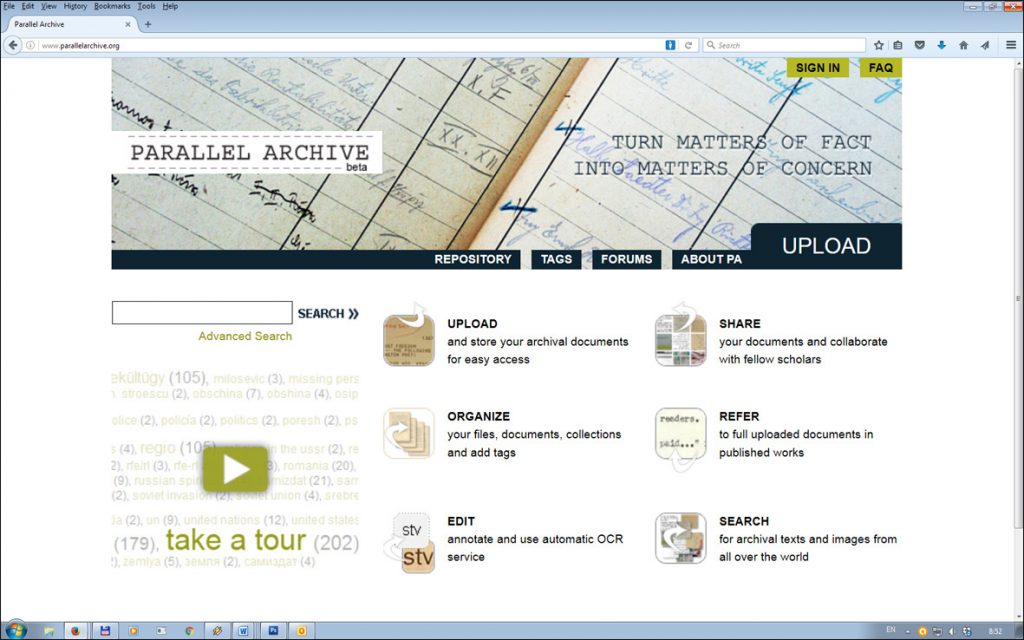
Task: Open the Windows Start menu
Action: tap(16, 631)
